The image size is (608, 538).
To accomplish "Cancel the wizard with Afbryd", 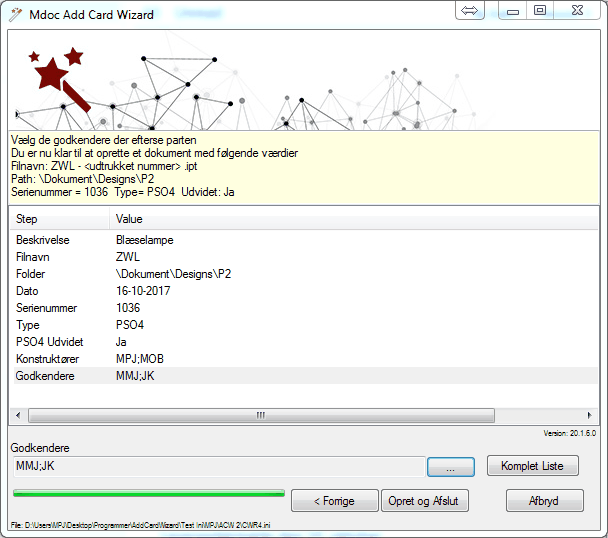I will tap(544, 500).
